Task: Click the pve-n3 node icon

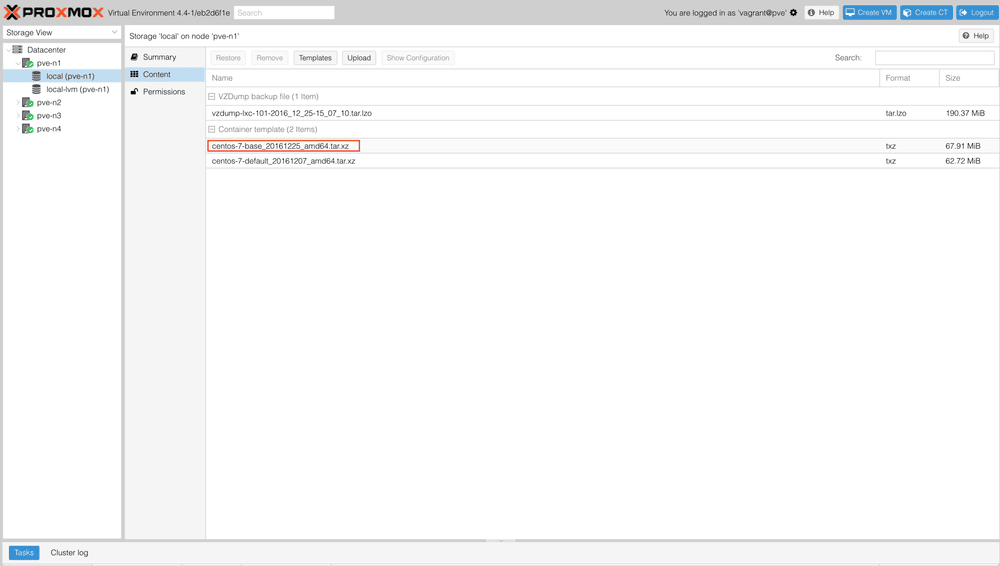Action: pos(27,115)
